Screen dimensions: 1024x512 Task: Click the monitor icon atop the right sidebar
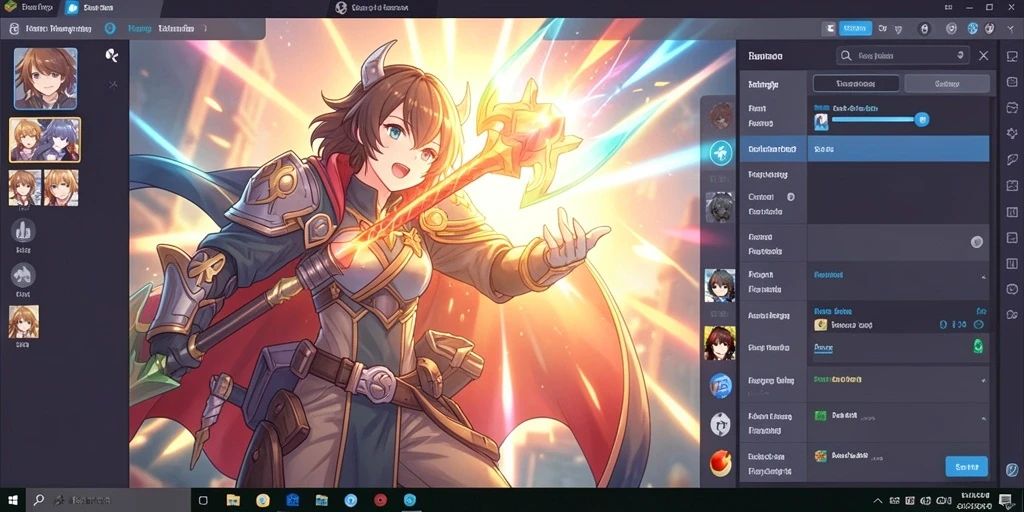point(1012,59)
